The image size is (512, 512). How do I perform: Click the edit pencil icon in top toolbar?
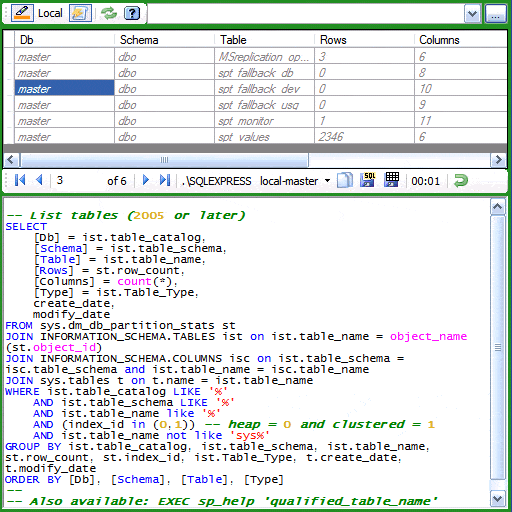tap(22, 13)
